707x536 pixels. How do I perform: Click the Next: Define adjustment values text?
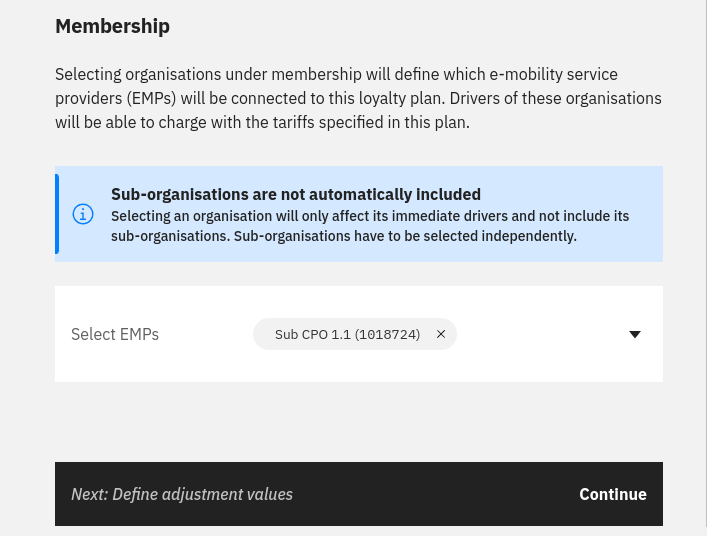182,494
